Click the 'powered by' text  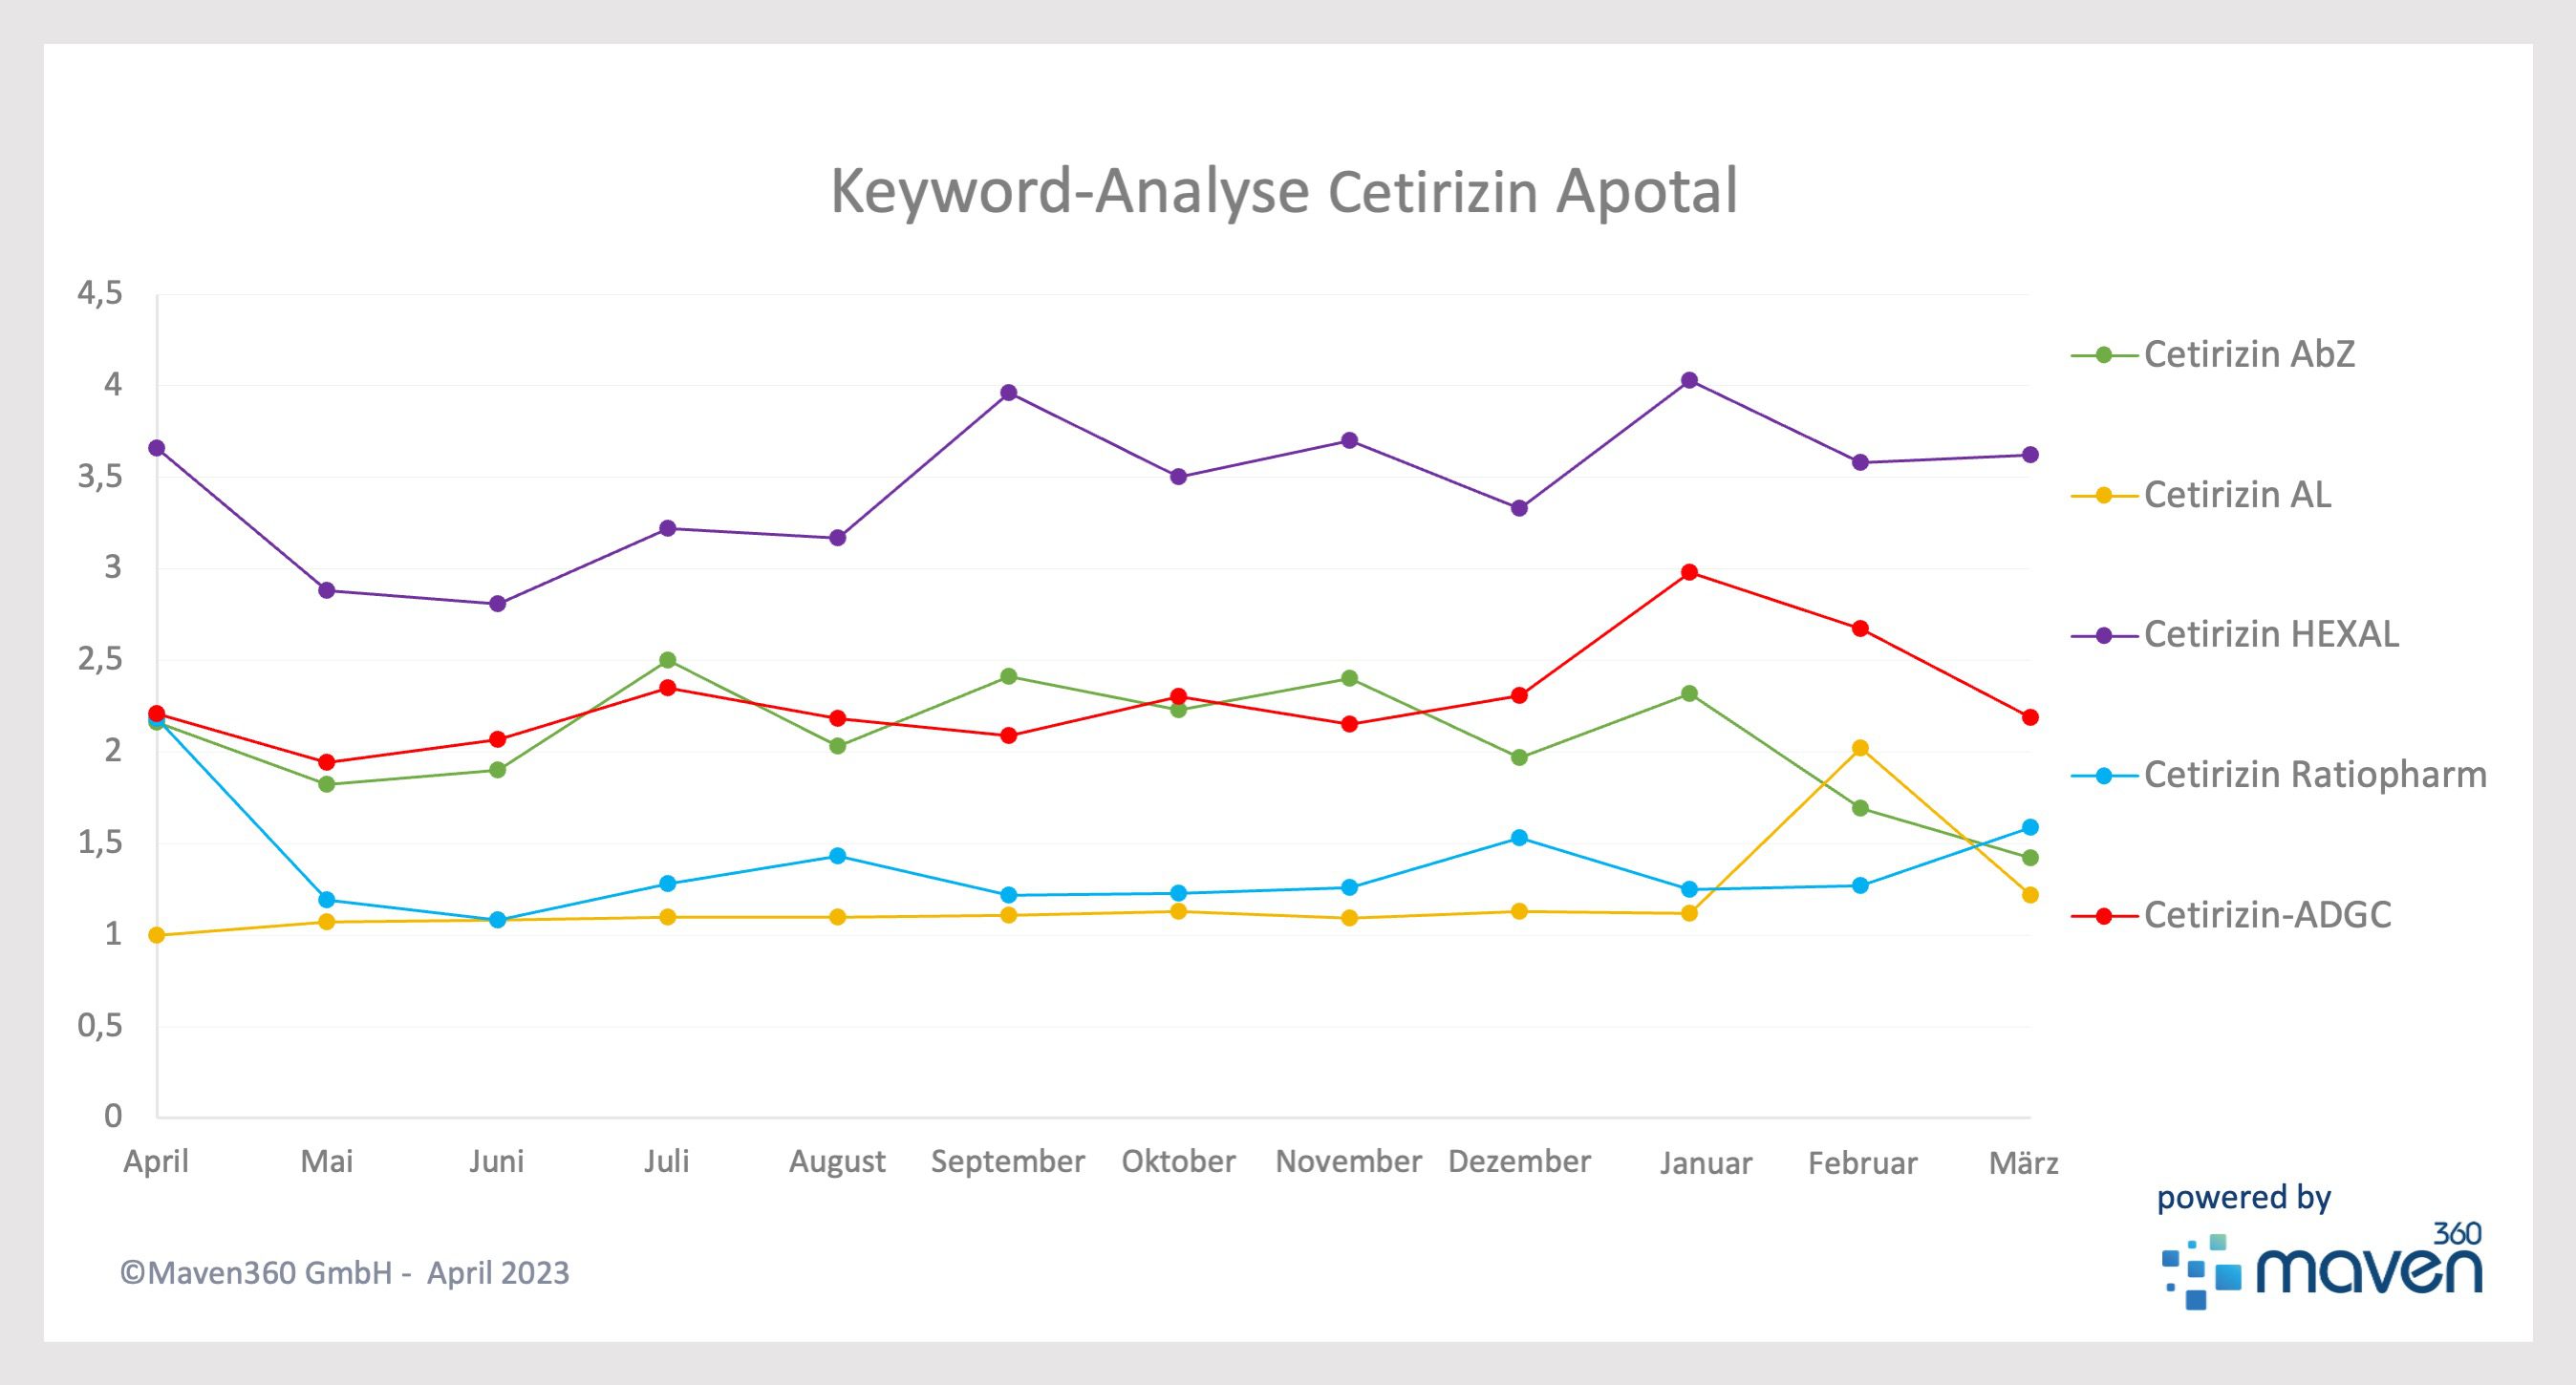point(2244,1197)
